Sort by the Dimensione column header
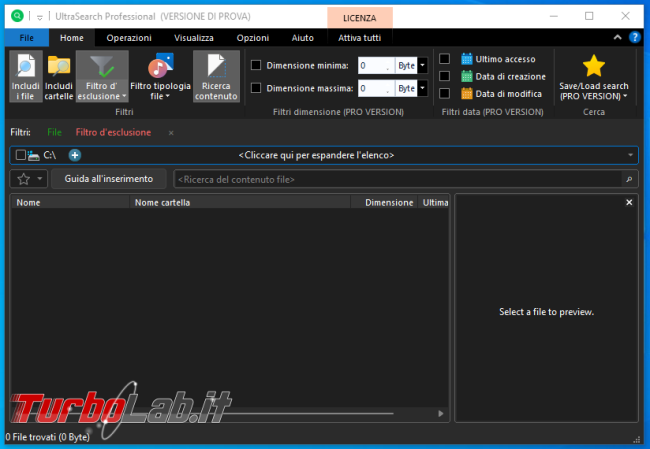This screenshot has width=650, height=449. (384, 202)
